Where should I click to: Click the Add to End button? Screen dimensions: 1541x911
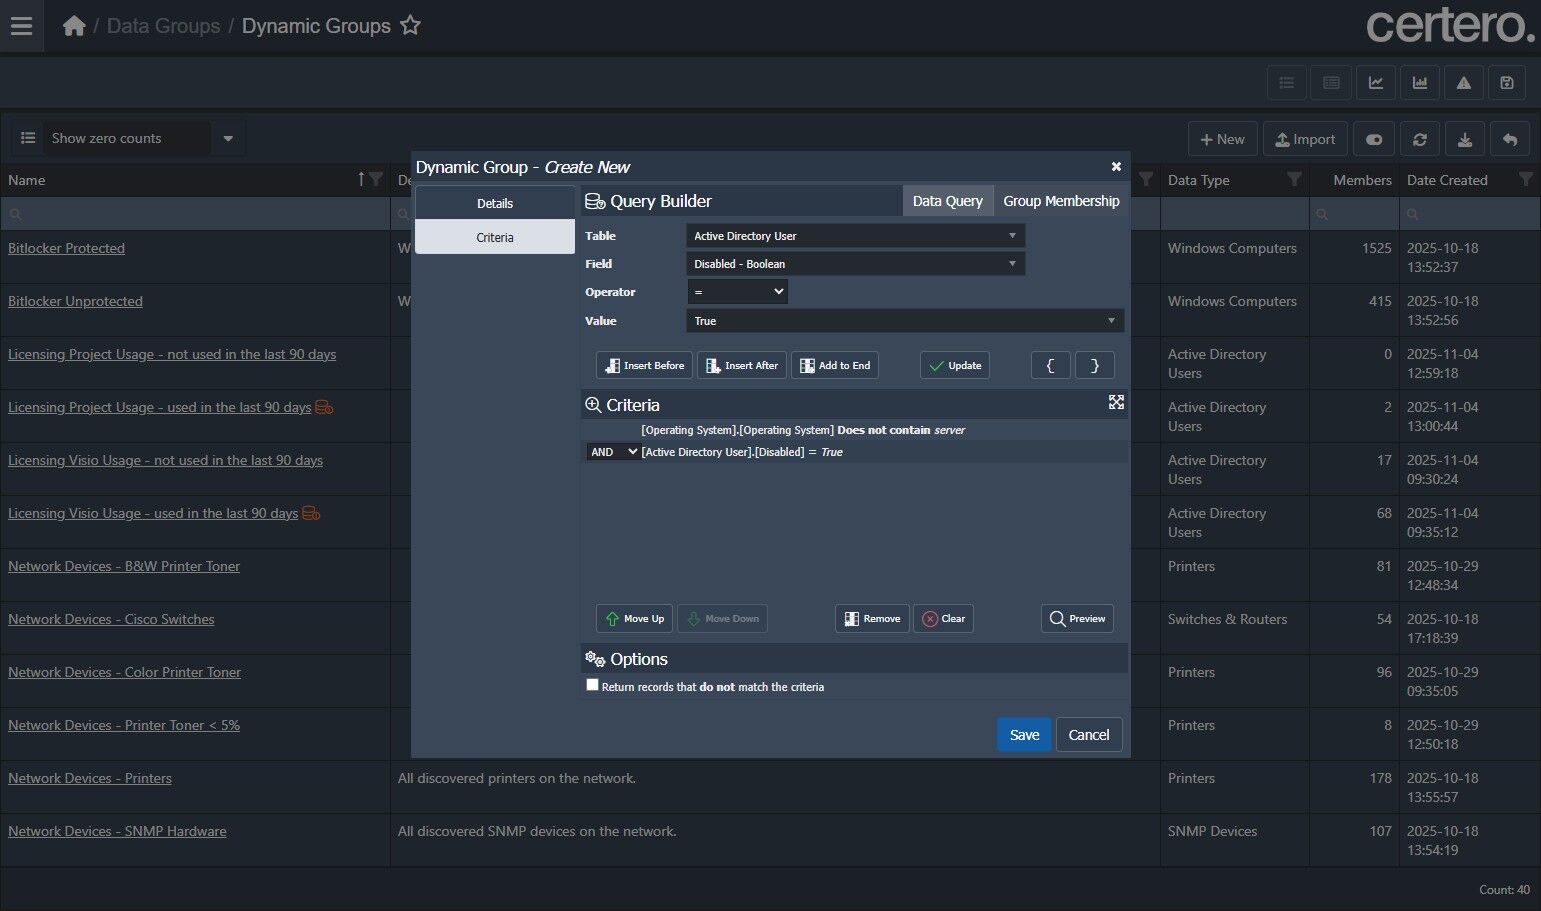pos(835,366)
